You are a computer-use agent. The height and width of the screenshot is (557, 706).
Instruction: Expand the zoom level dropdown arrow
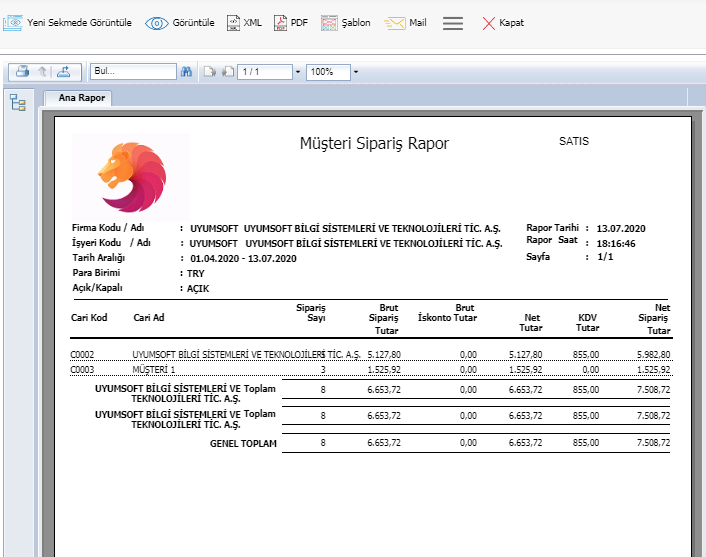pos(355,72)
